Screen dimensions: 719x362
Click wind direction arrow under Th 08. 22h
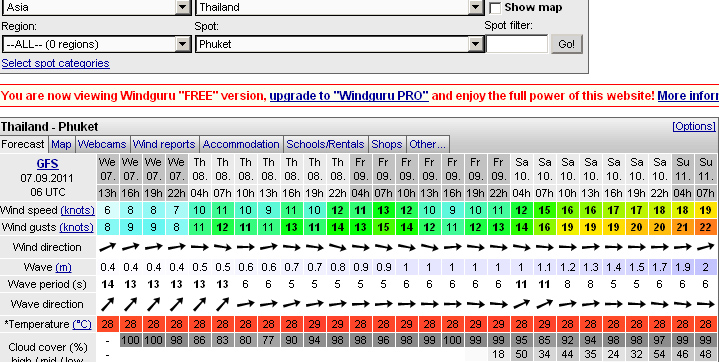pos(337,247)
